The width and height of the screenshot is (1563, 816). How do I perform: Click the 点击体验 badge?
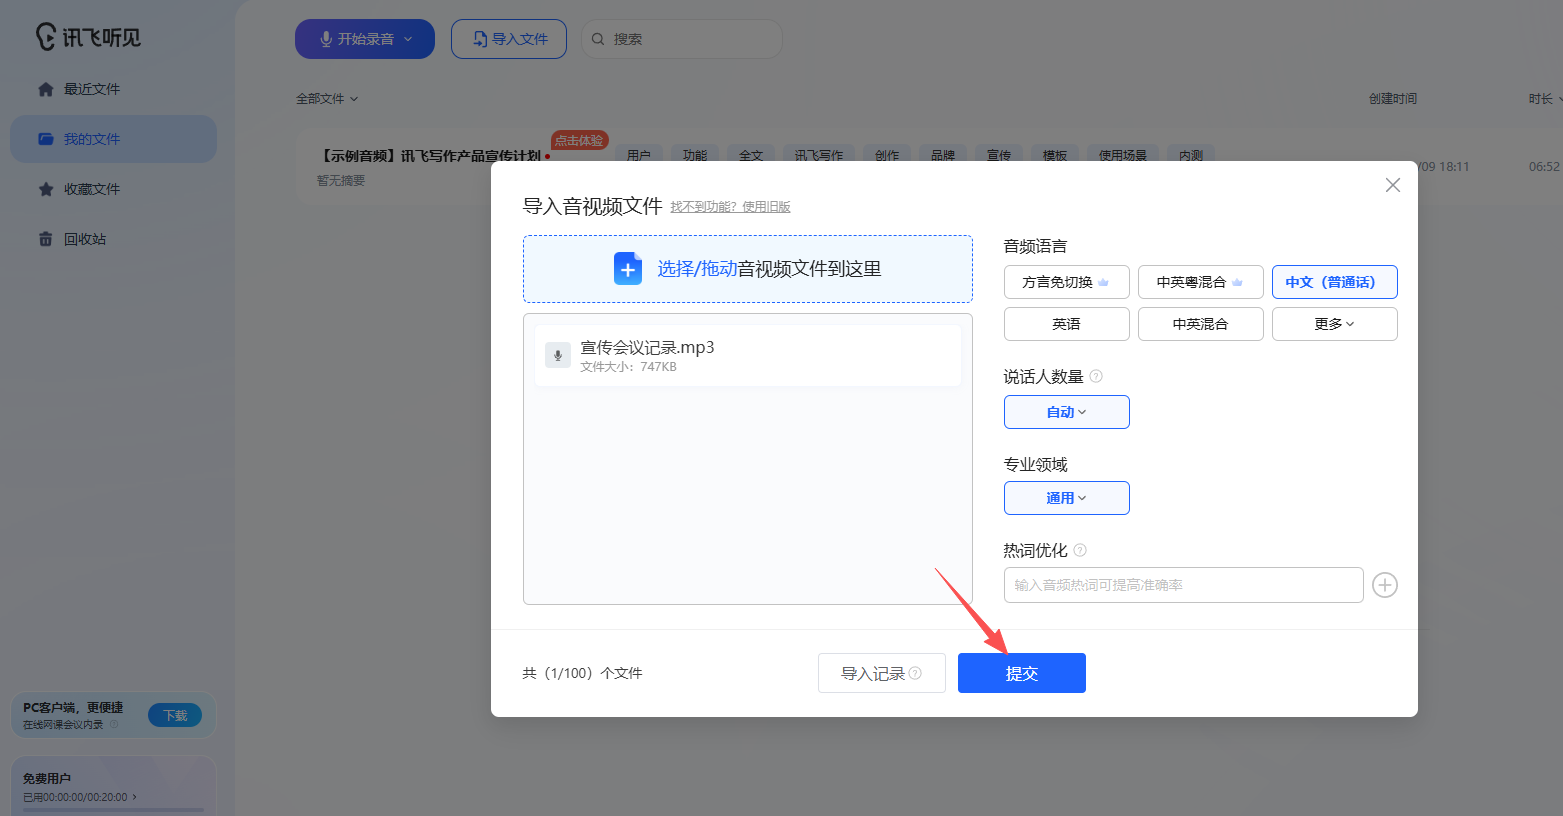580,140
